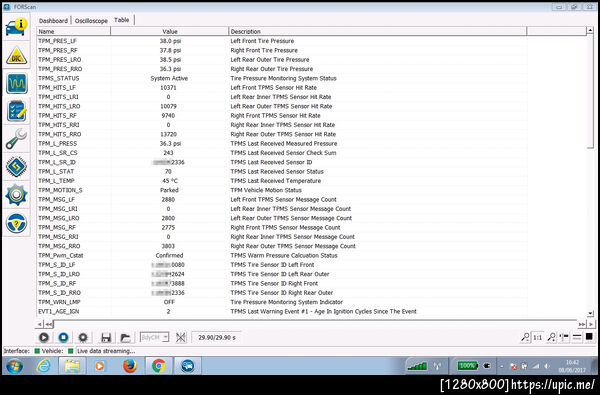Sort by the Name column header
The height and width of the screenshot is (395, 600).
pyautogui.click(x=73, y=31)
